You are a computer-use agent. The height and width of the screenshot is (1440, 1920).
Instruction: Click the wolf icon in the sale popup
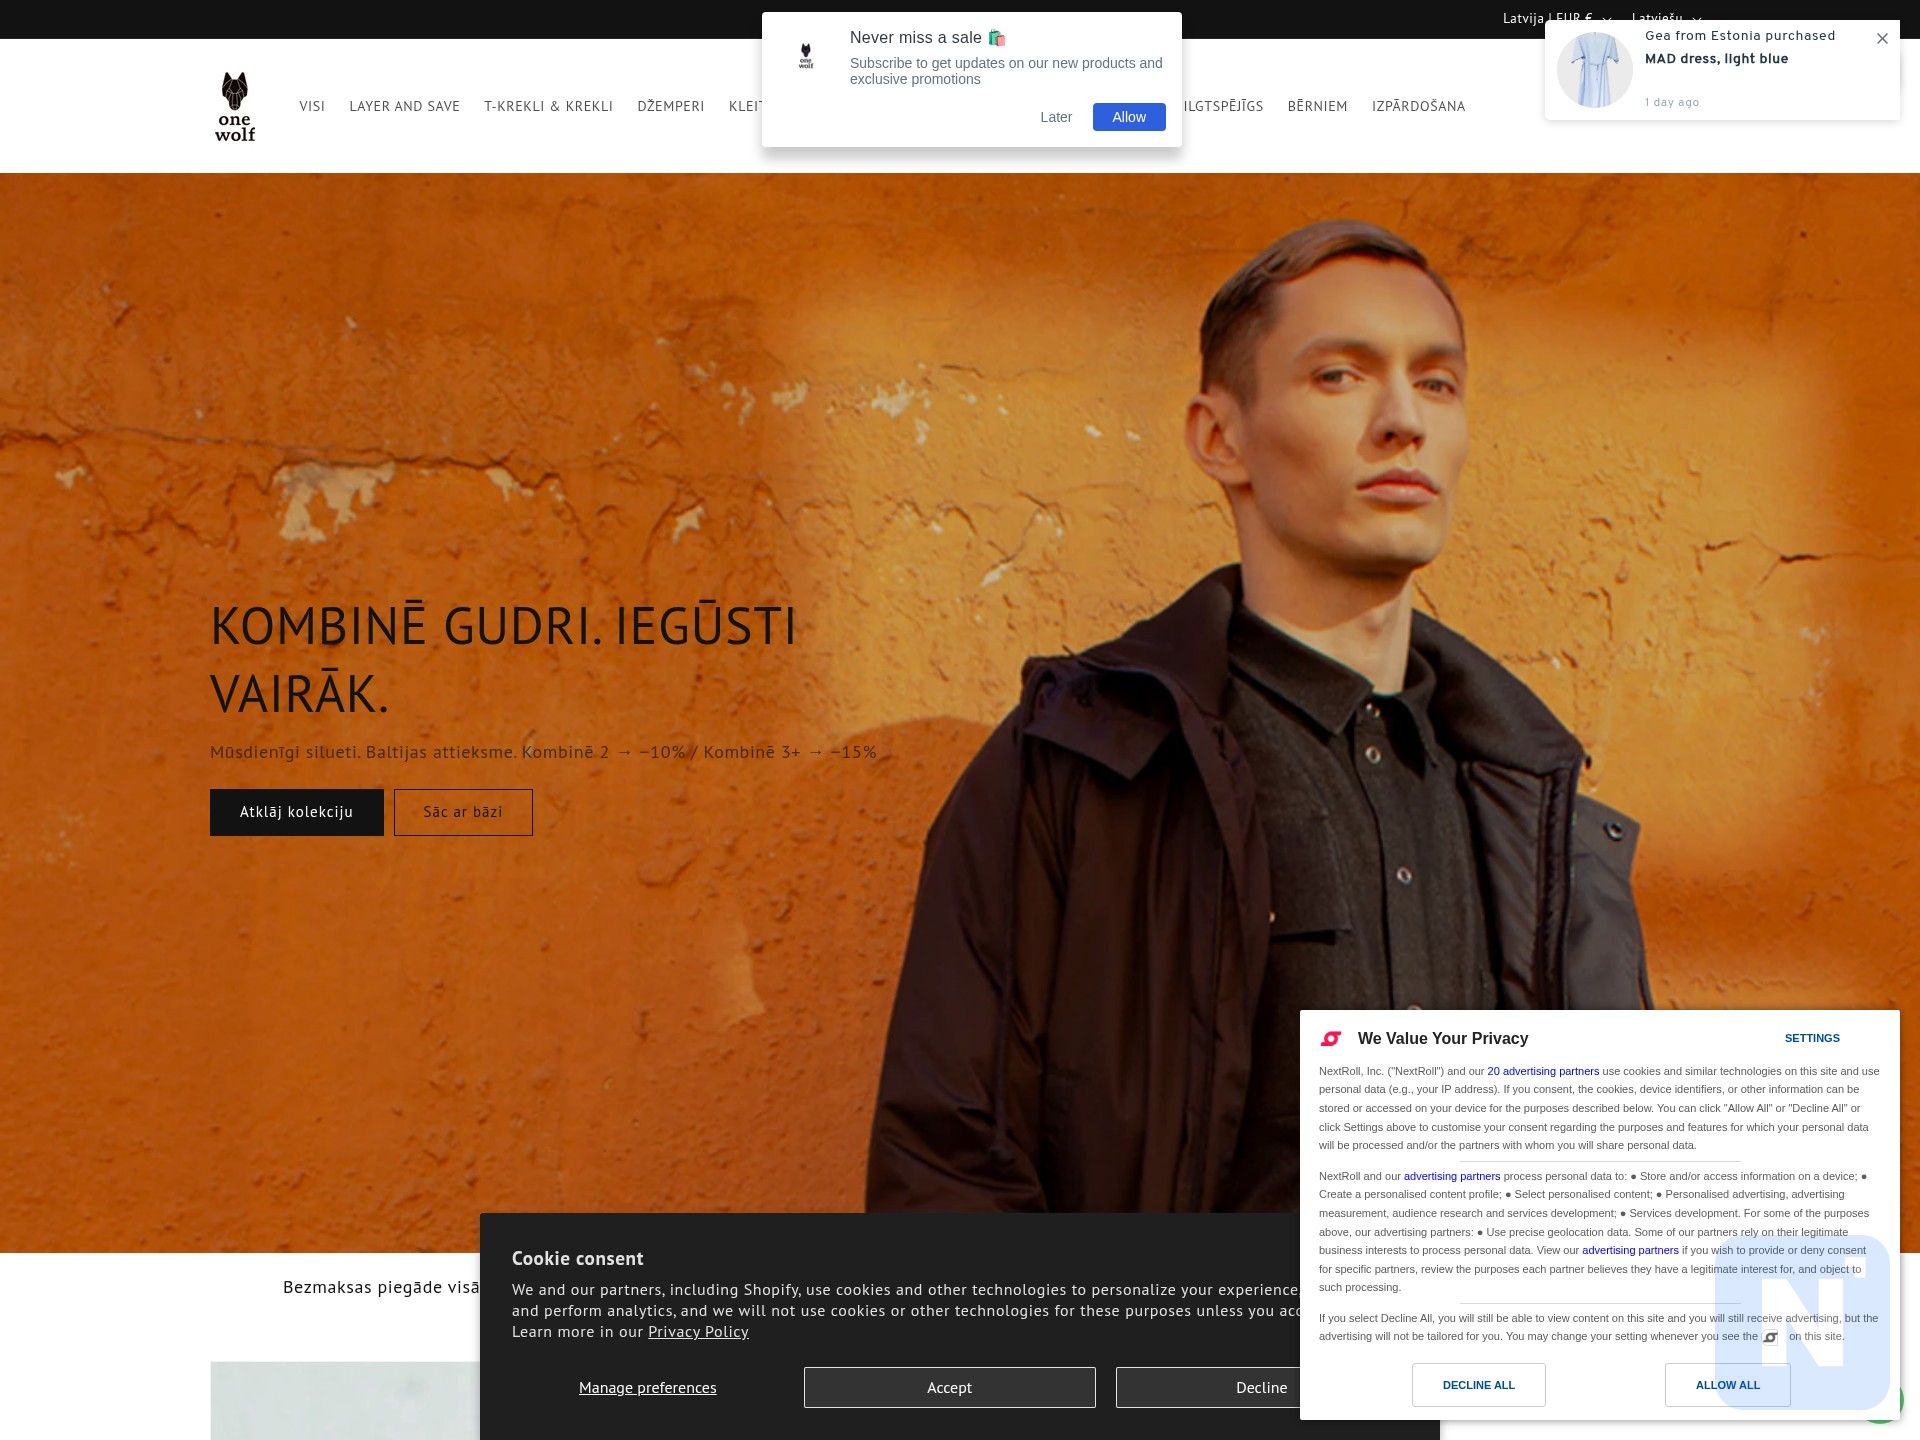[x=806, y=56]
